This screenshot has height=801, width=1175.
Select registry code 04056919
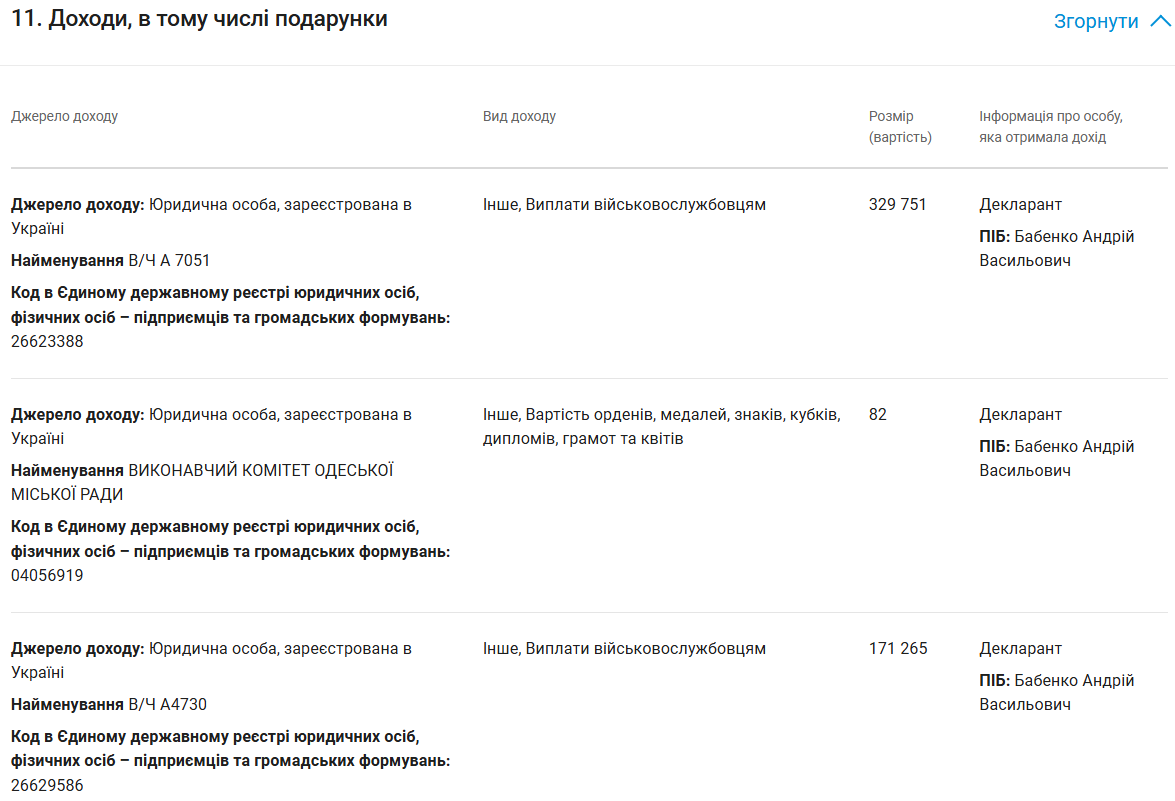click(47, 575)
